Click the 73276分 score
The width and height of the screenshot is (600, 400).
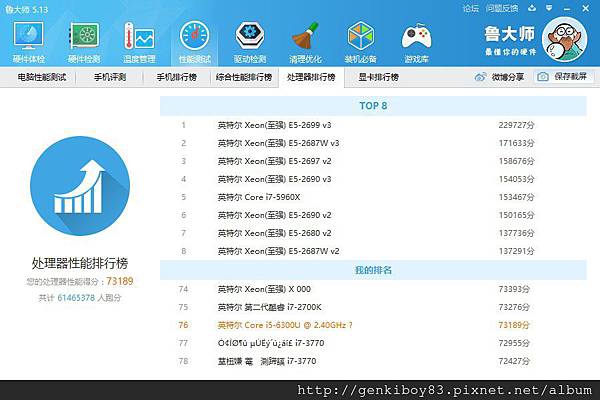[x=514, y=307]
